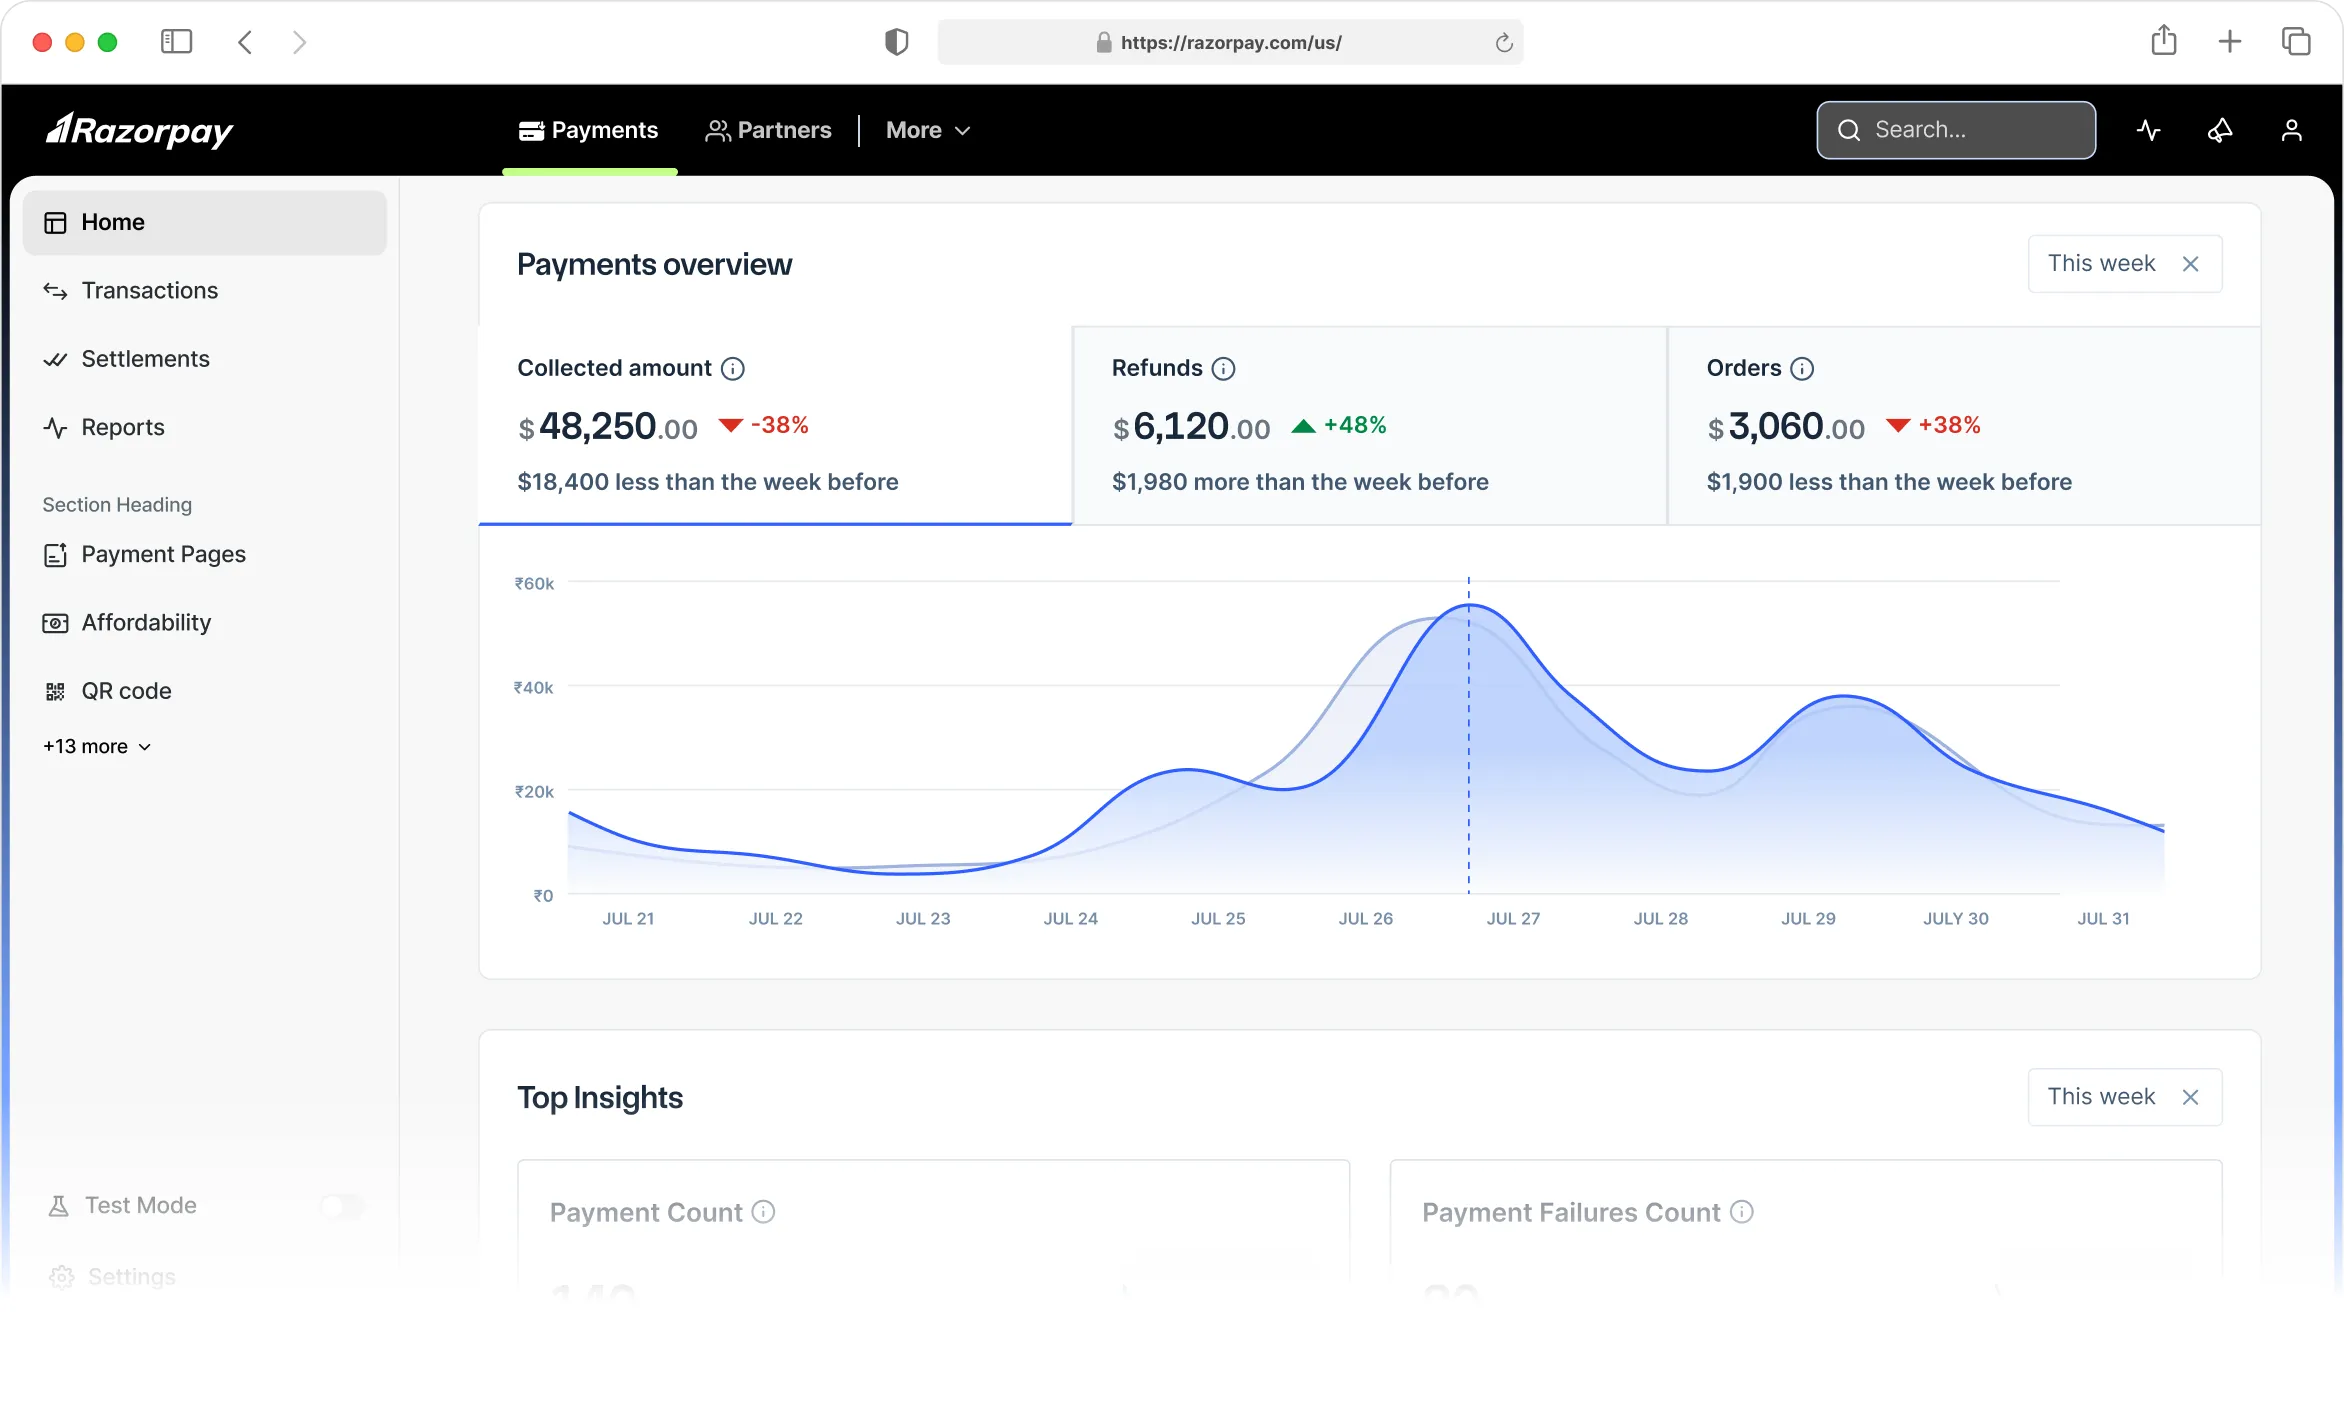Image resolution: width=2344 pixels, height=1428 pixels.
Task: Switch to the Partners tab
Action: pos(768,130)
